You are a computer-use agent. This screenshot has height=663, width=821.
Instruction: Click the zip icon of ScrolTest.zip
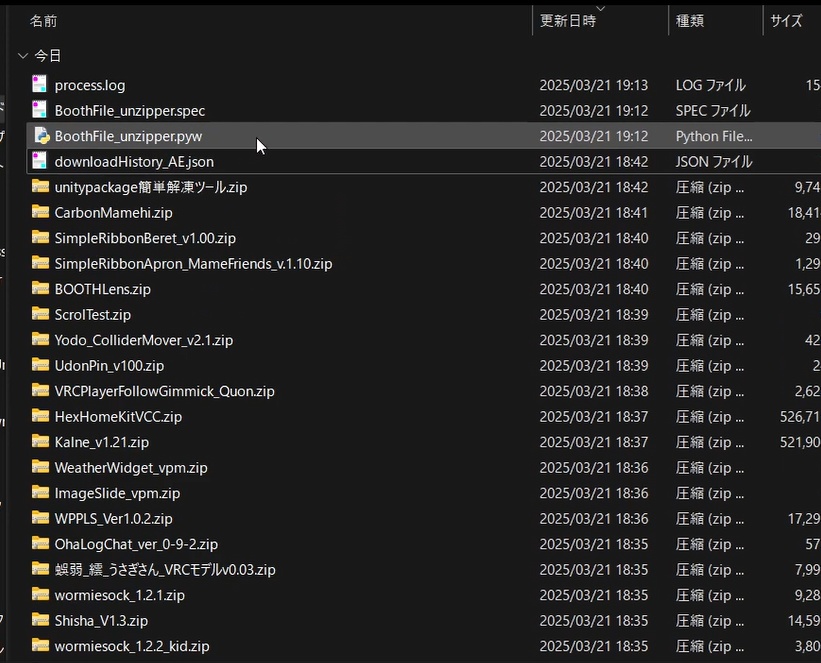tap(40, 314)
